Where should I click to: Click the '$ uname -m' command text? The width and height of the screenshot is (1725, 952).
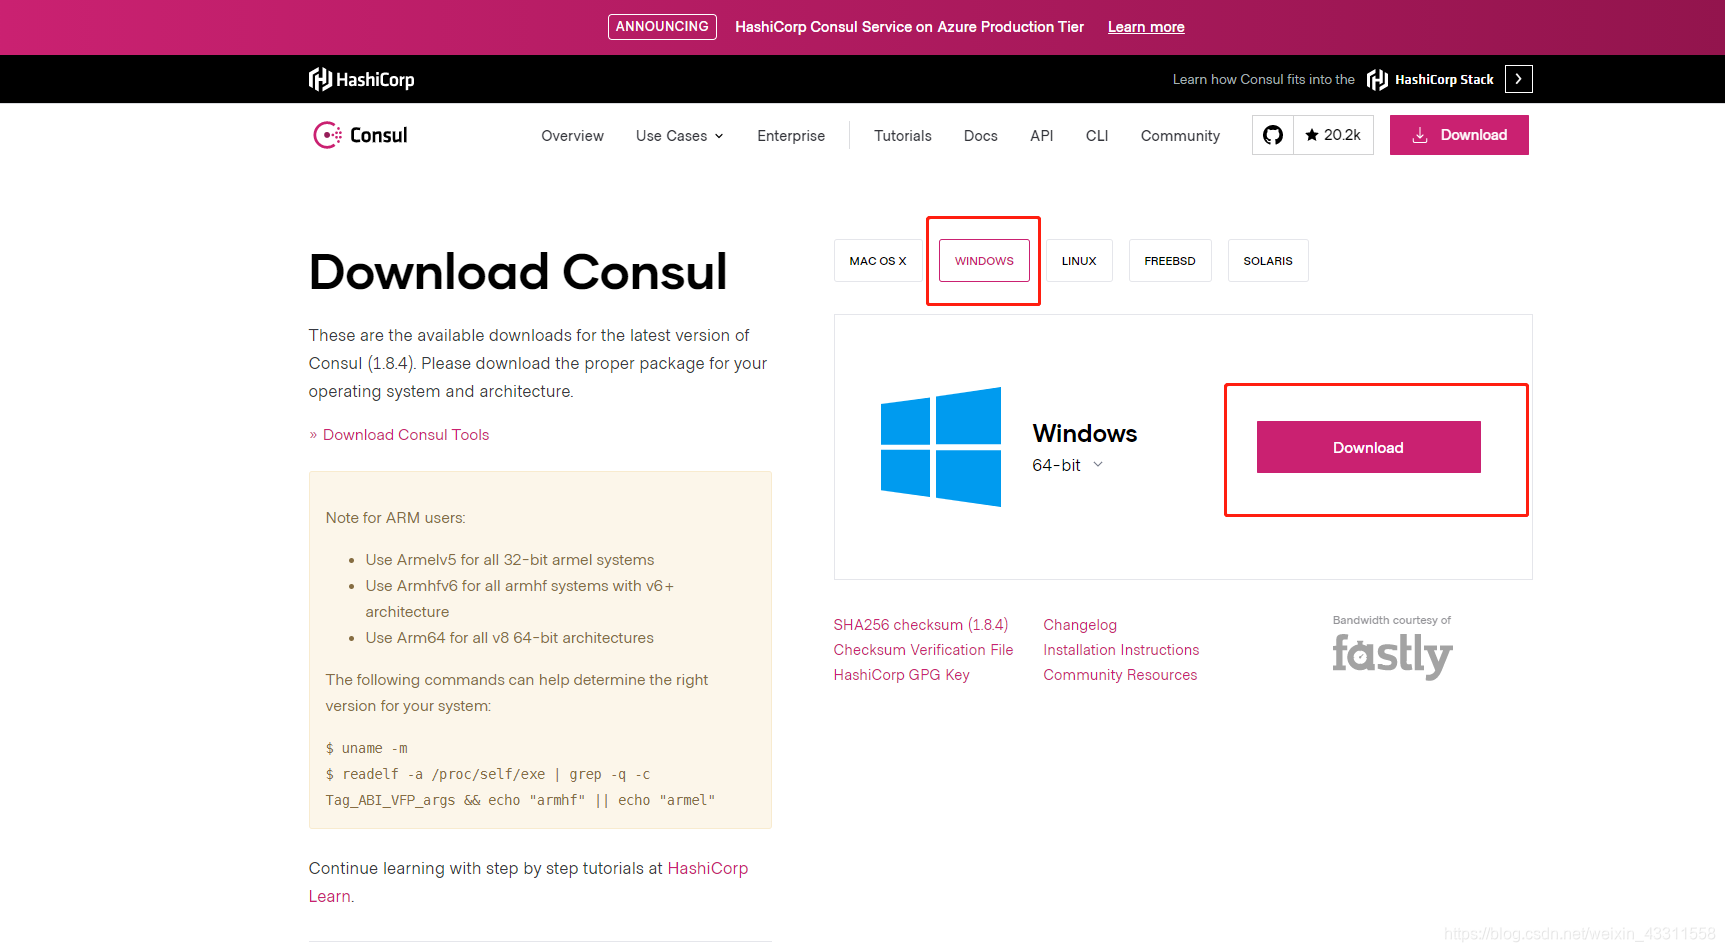(x=367, y=748)
